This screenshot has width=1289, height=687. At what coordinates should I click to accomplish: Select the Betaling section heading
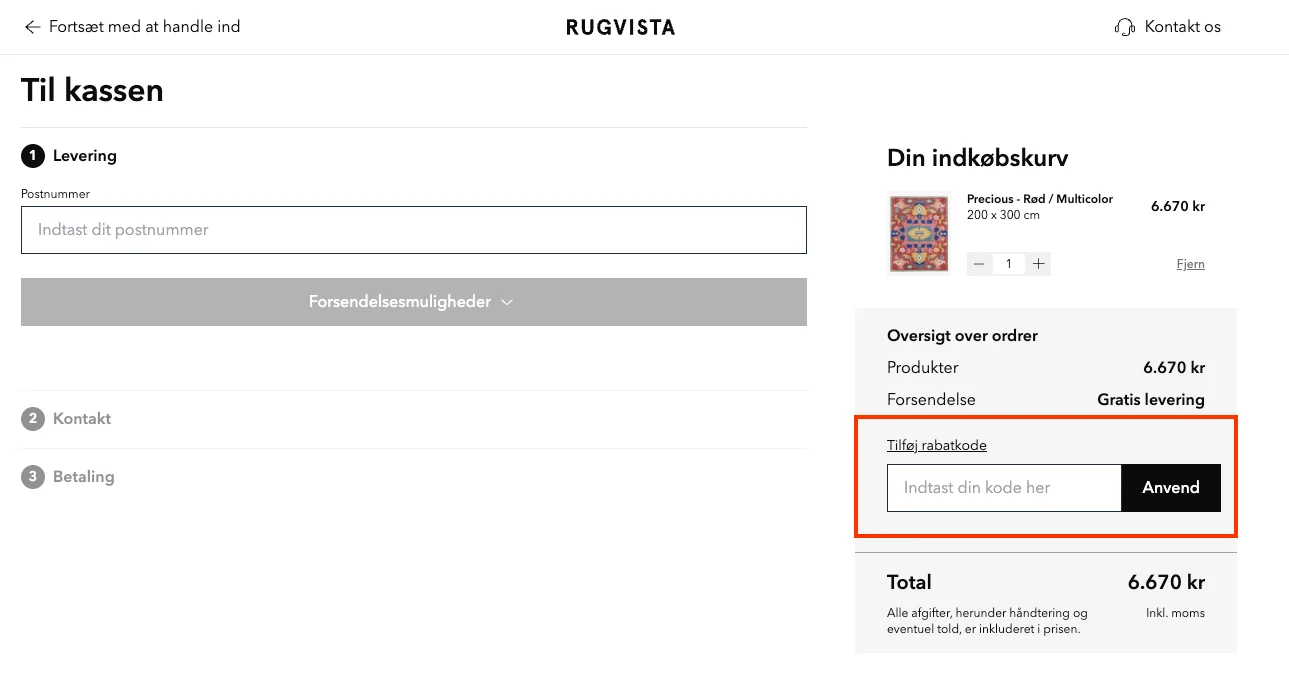pyautogui.click(x=83, y=477)
